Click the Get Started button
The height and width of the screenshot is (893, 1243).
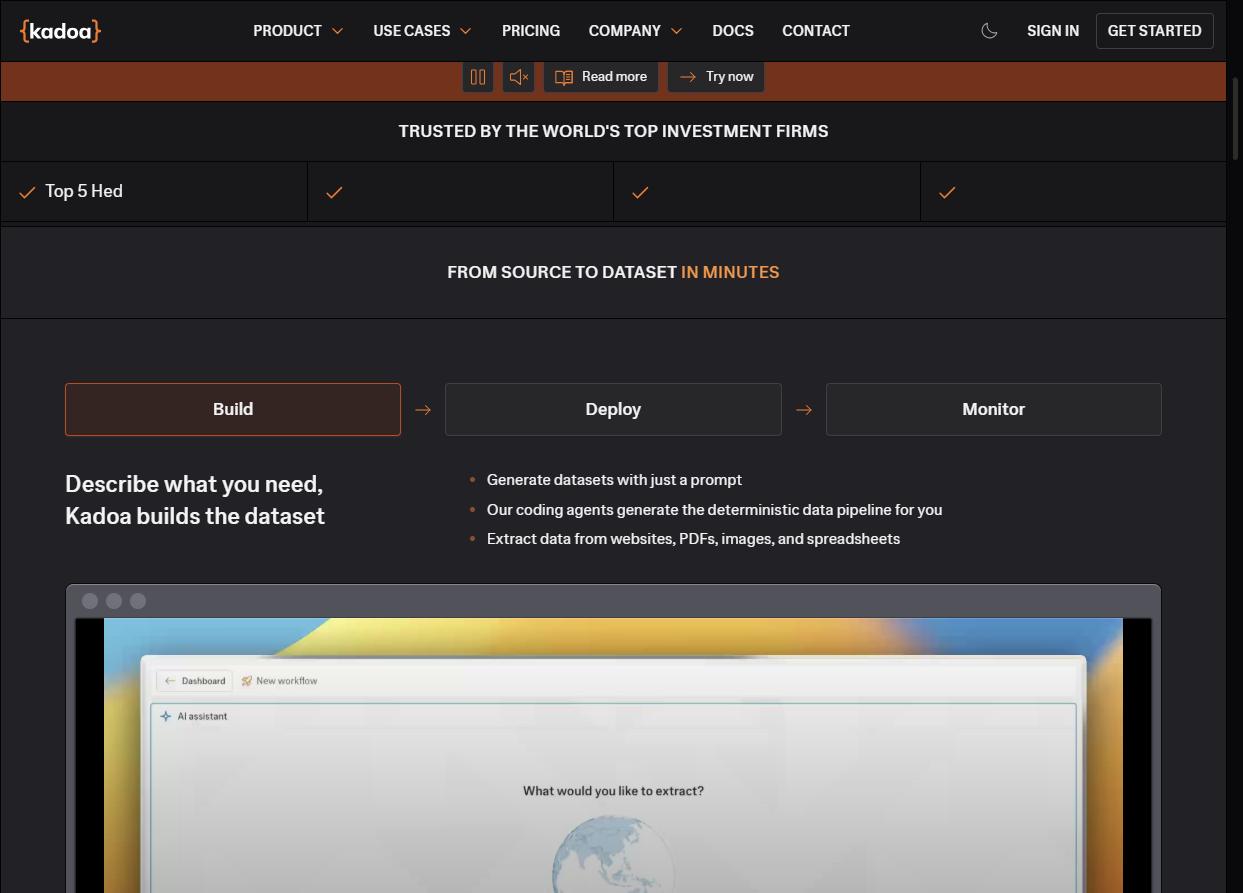pos(1154,31)
